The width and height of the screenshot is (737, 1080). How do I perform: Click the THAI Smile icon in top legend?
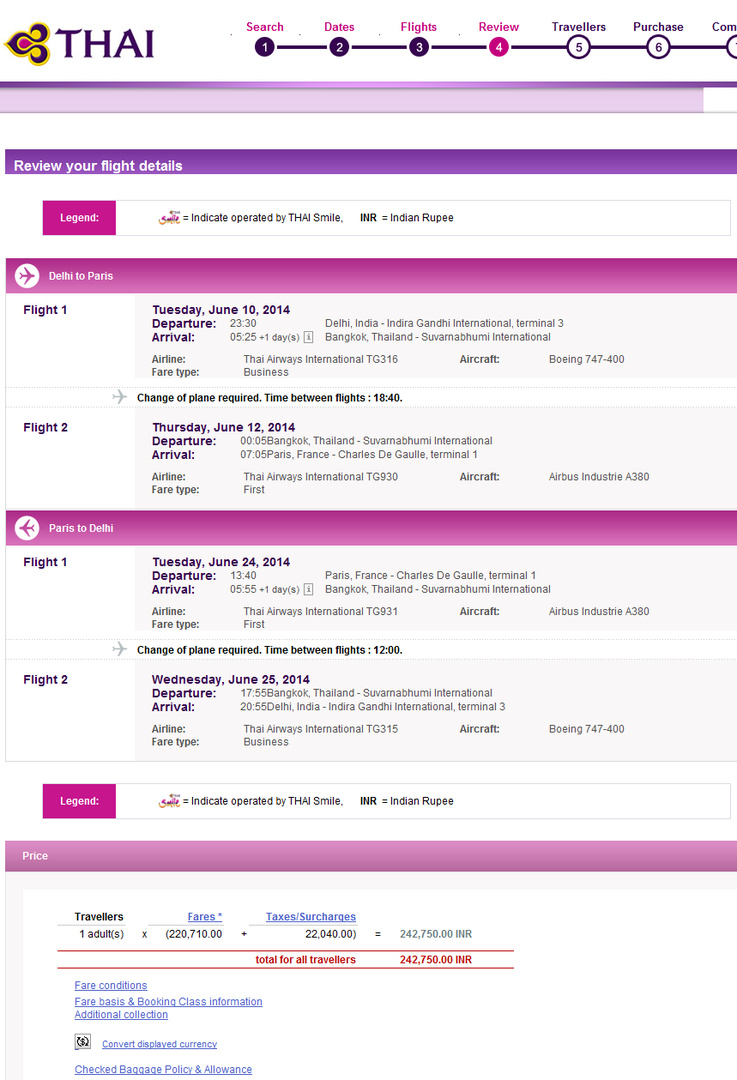tap(169, 217)
